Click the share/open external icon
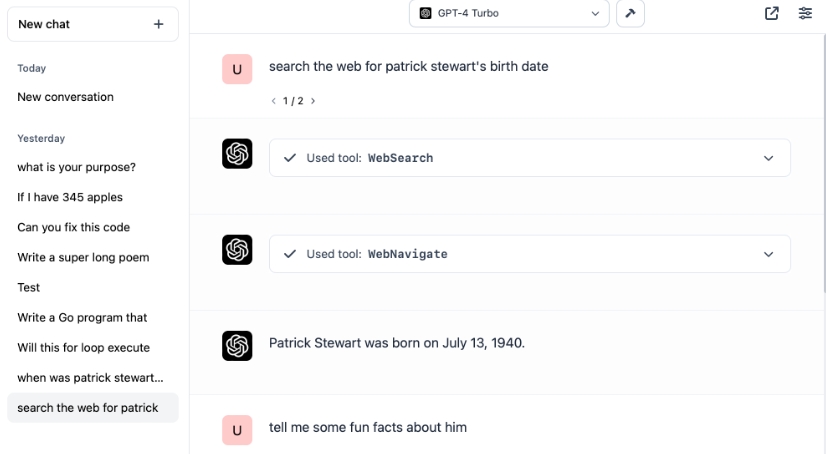826x454 pixels. coord(772,13)
